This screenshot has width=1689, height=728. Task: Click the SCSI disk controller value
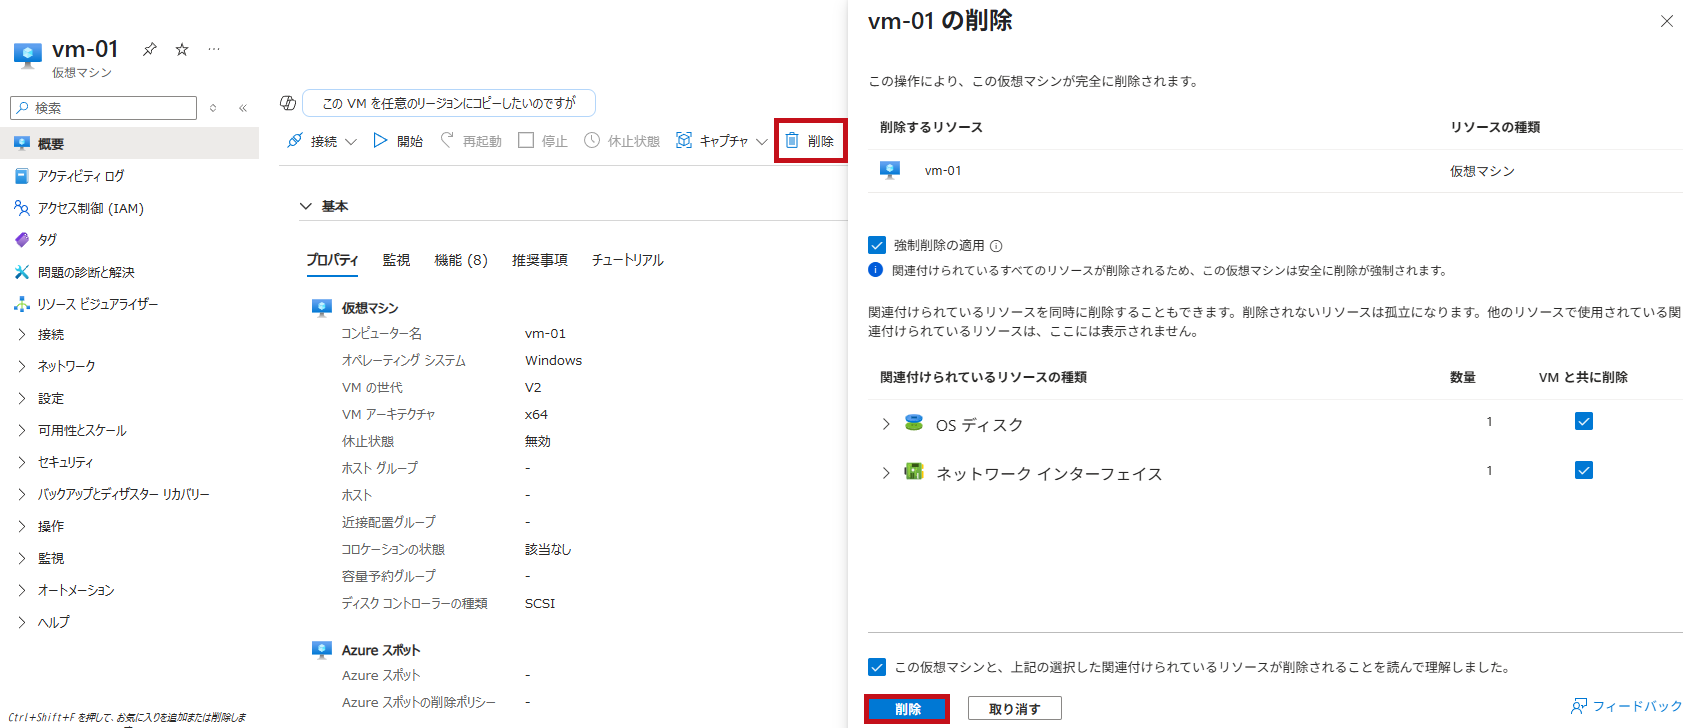[x=540, y=604]
